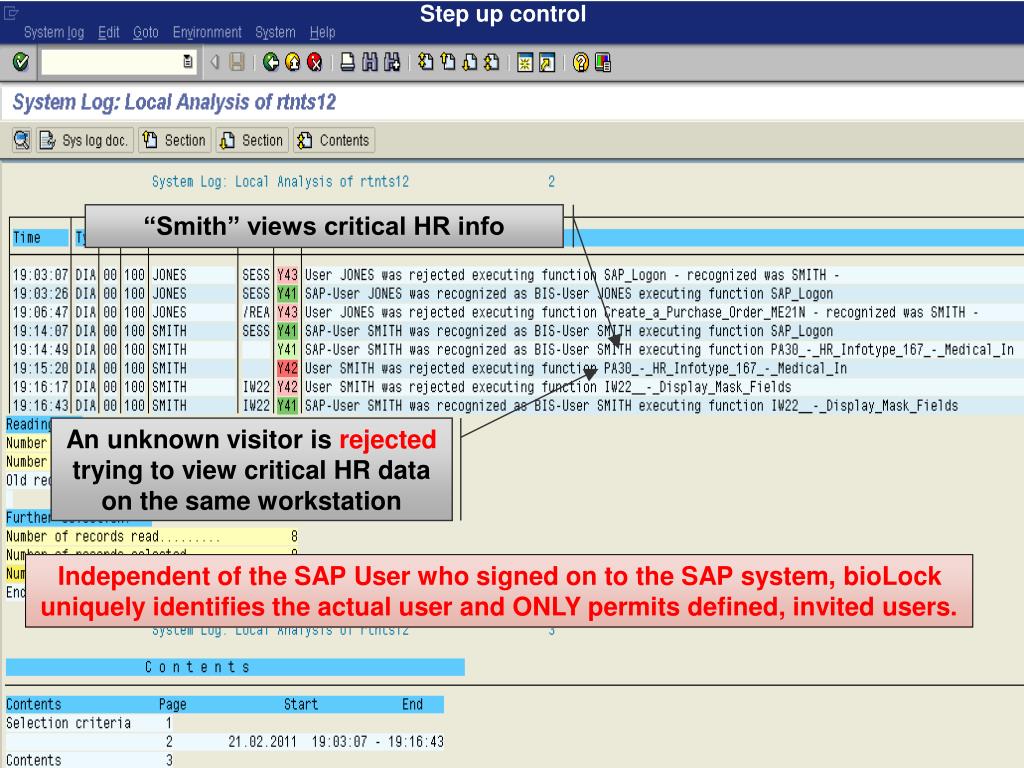
Task: Click the date 21.02.2011 in the contents table
Action: 262,742
